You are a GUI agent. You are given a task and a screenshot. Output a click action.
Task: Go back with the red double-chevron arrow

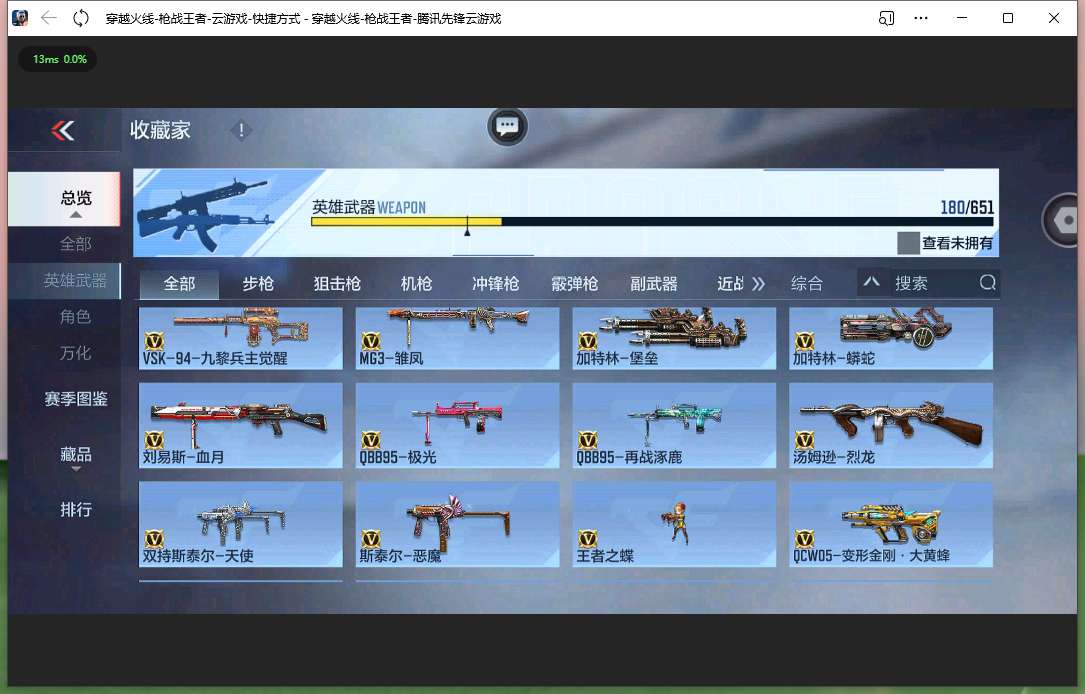[x=62, y=130]
